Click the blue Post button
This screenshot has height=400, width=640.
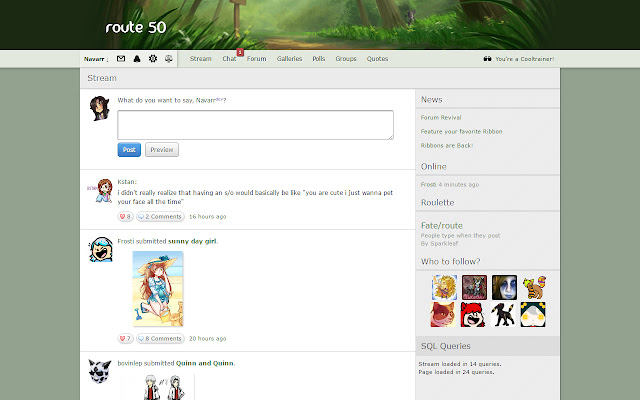click(129, 150)
